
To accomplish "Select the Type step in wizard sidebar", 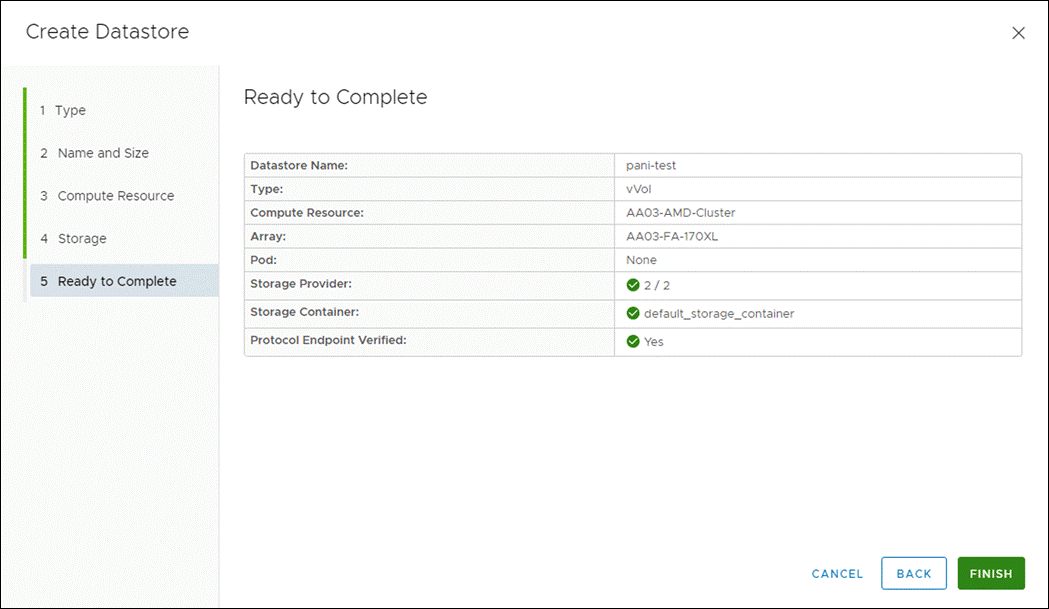I will point(71,110).
